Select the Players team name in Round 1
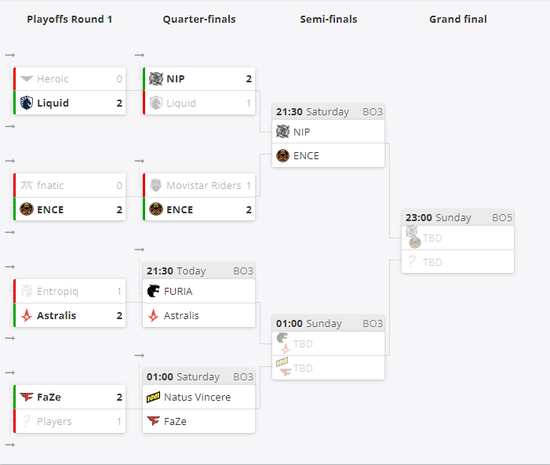This screenshot has height=465, width=550. (54, 421)
